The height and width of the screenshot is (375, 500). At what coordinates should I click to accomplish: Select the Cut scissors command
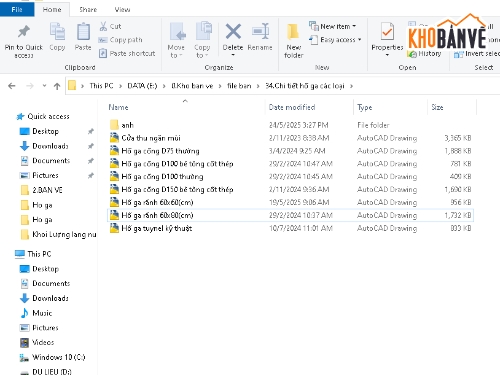coord(110,26)
